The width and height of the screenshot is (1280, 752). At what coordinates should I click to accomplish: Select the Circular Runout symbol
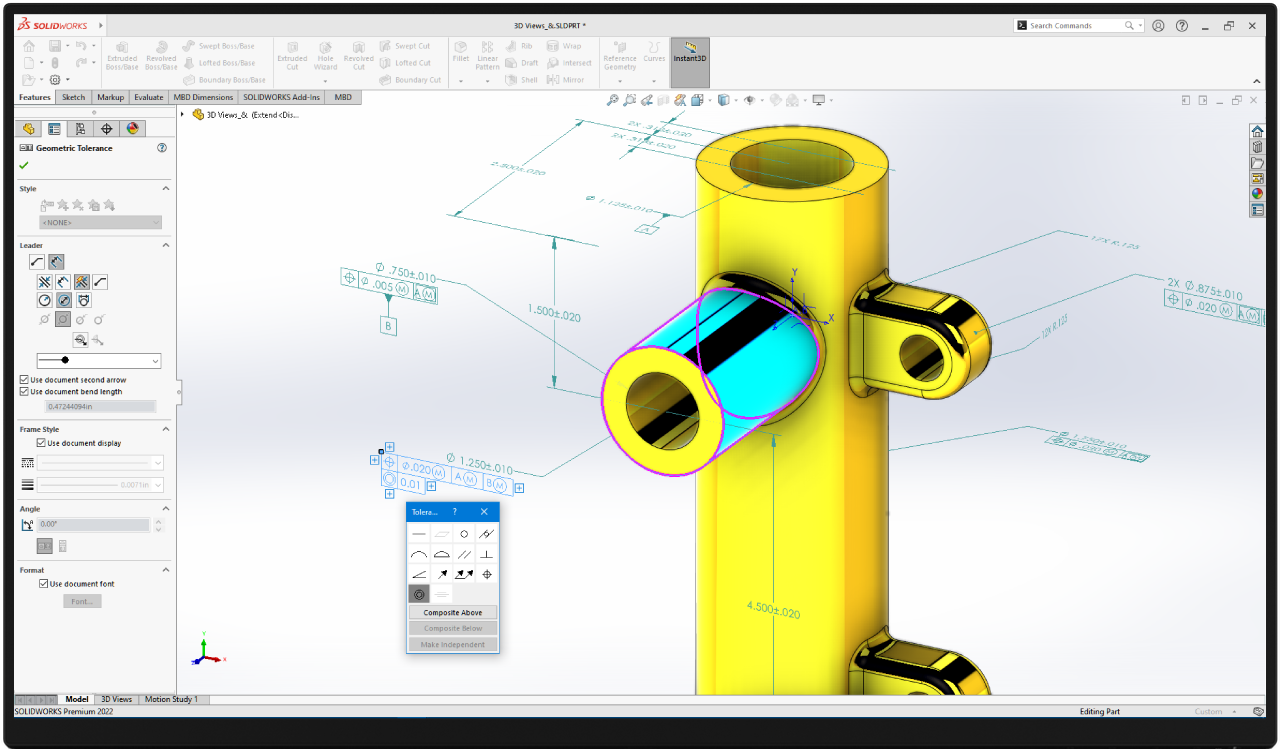[442, 574]
